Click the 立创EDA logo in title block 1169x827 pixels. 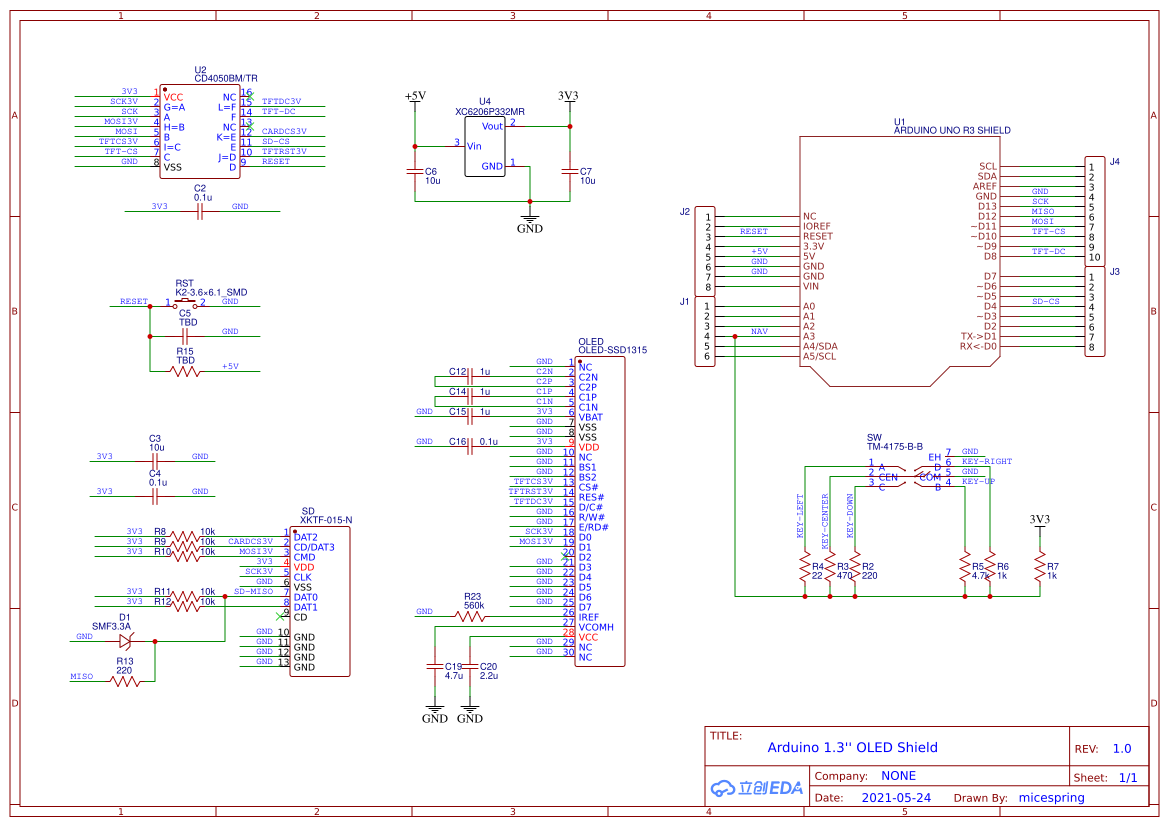click(x=758, y=788)
